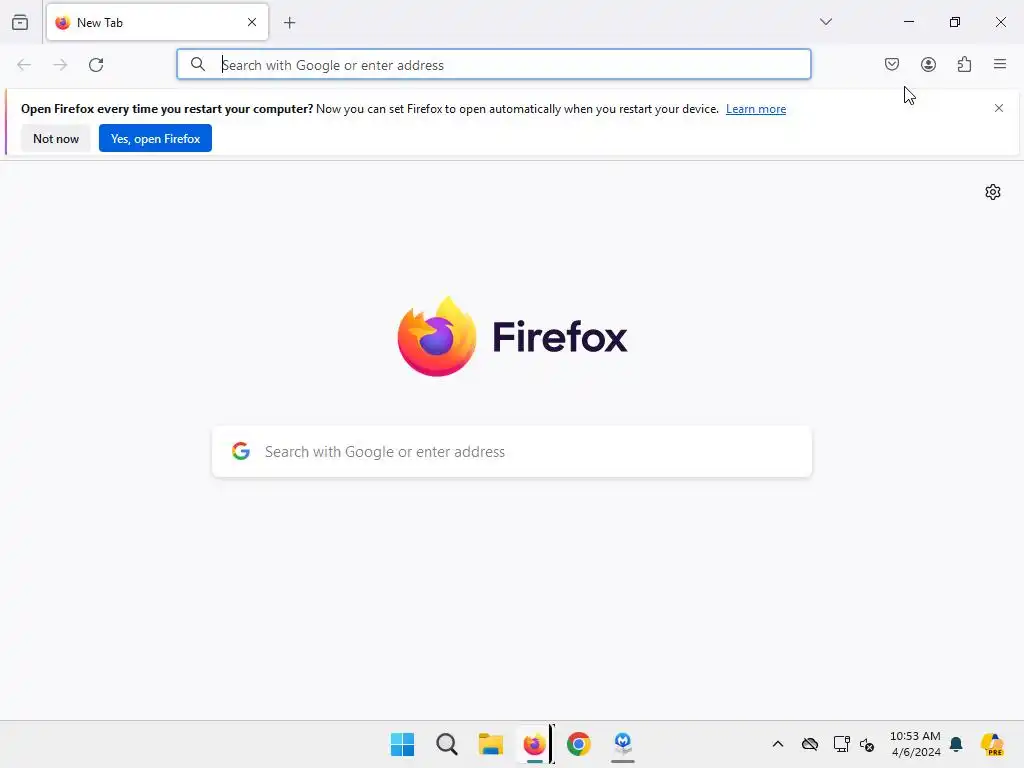
Task: Click the OneDrive cloud tray icon
Action: tap(810, 744)
